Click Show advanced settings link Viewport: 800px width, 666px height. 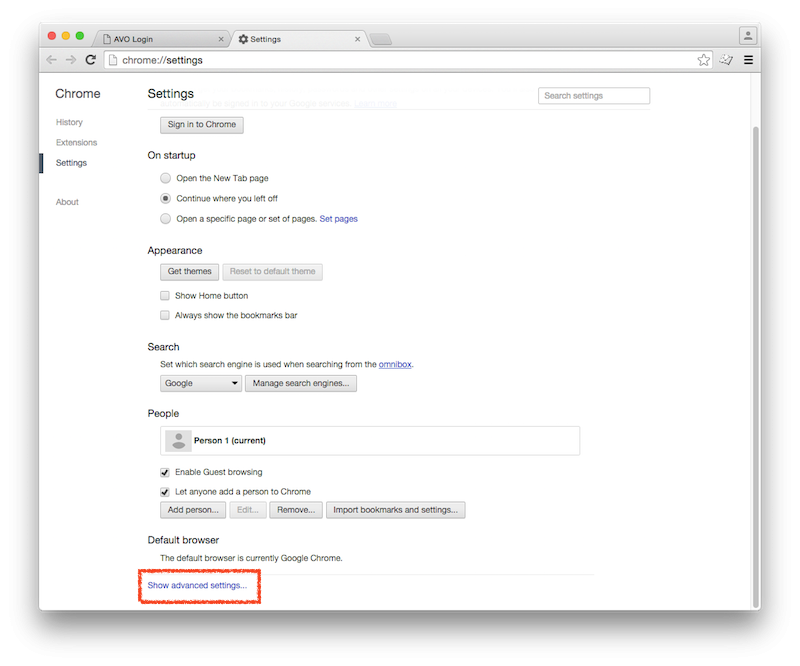click(x=198, y=586)
